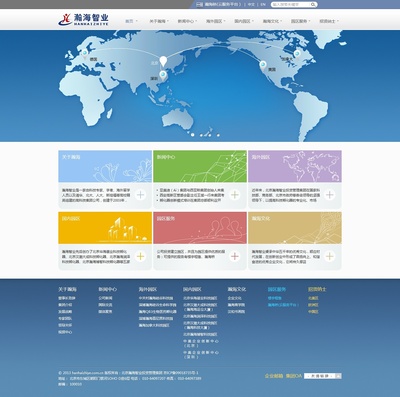This screenshot has width=400, height=397.
Task: Switch to the second carousel slide dot
Action: (x=201, y=135)
